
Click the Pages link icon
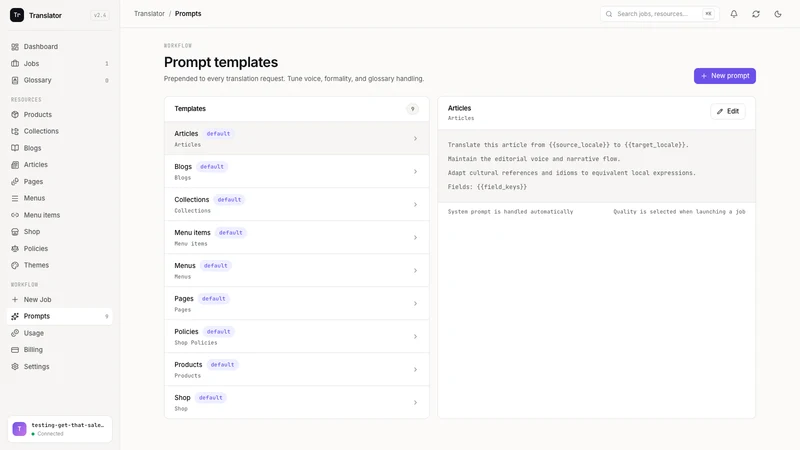(x=15, y=182)
